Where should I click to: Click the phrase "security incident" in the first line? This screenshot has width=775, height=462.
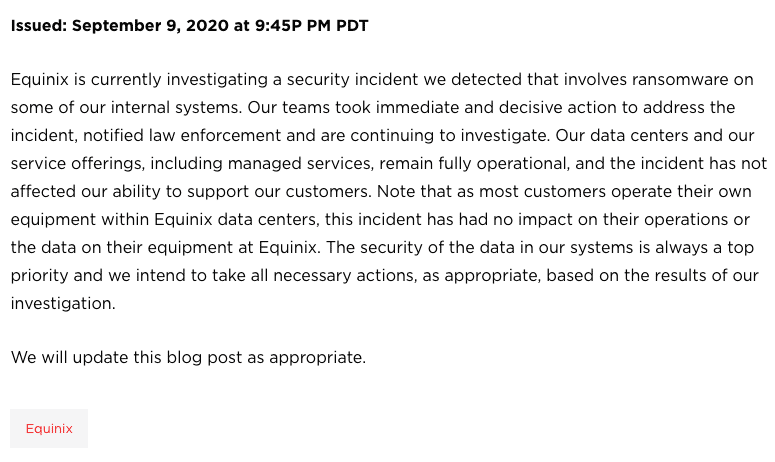(352, 80)
